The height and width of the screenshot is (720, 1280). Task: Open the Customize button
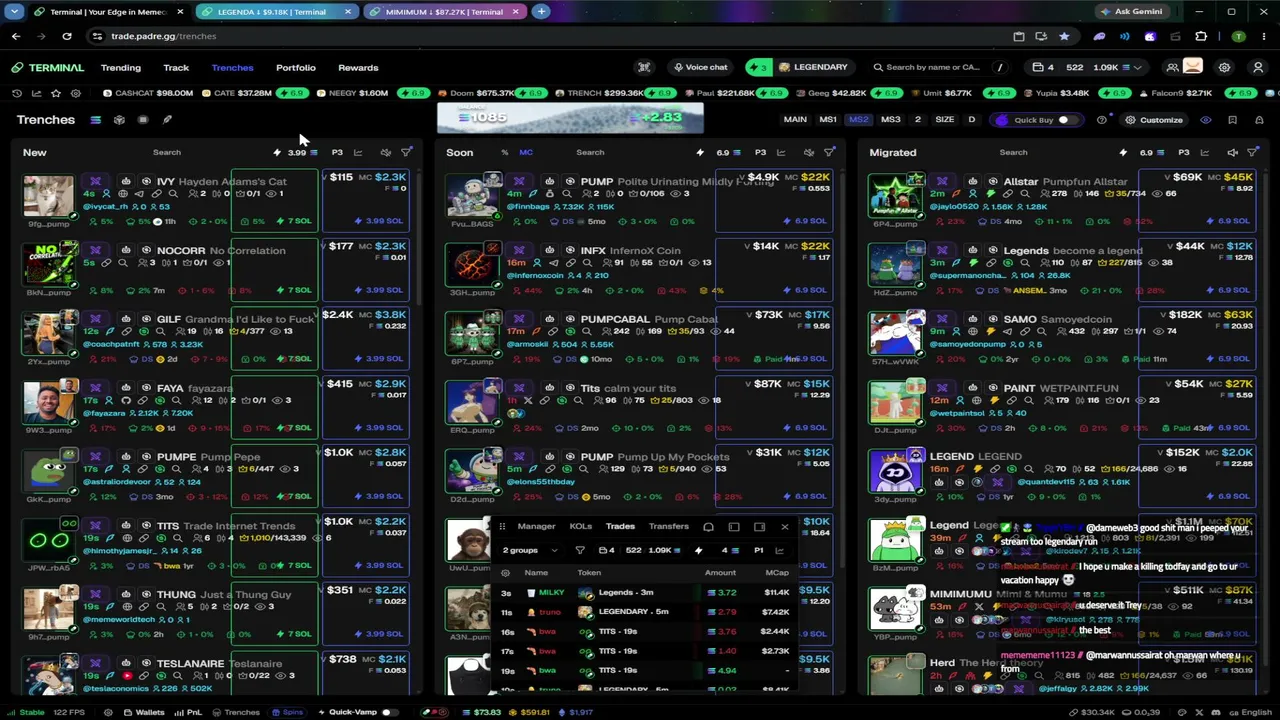coord(1154,120)
